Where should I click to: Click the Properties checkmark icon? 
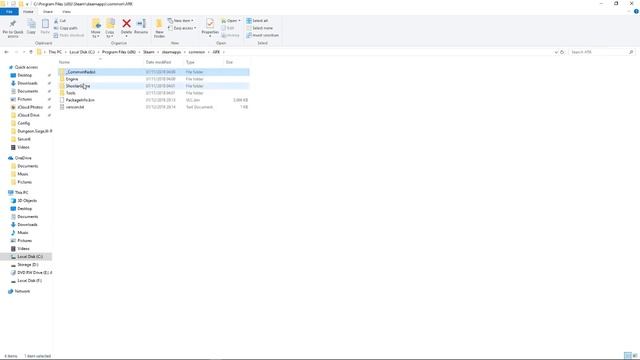point(210,24)
